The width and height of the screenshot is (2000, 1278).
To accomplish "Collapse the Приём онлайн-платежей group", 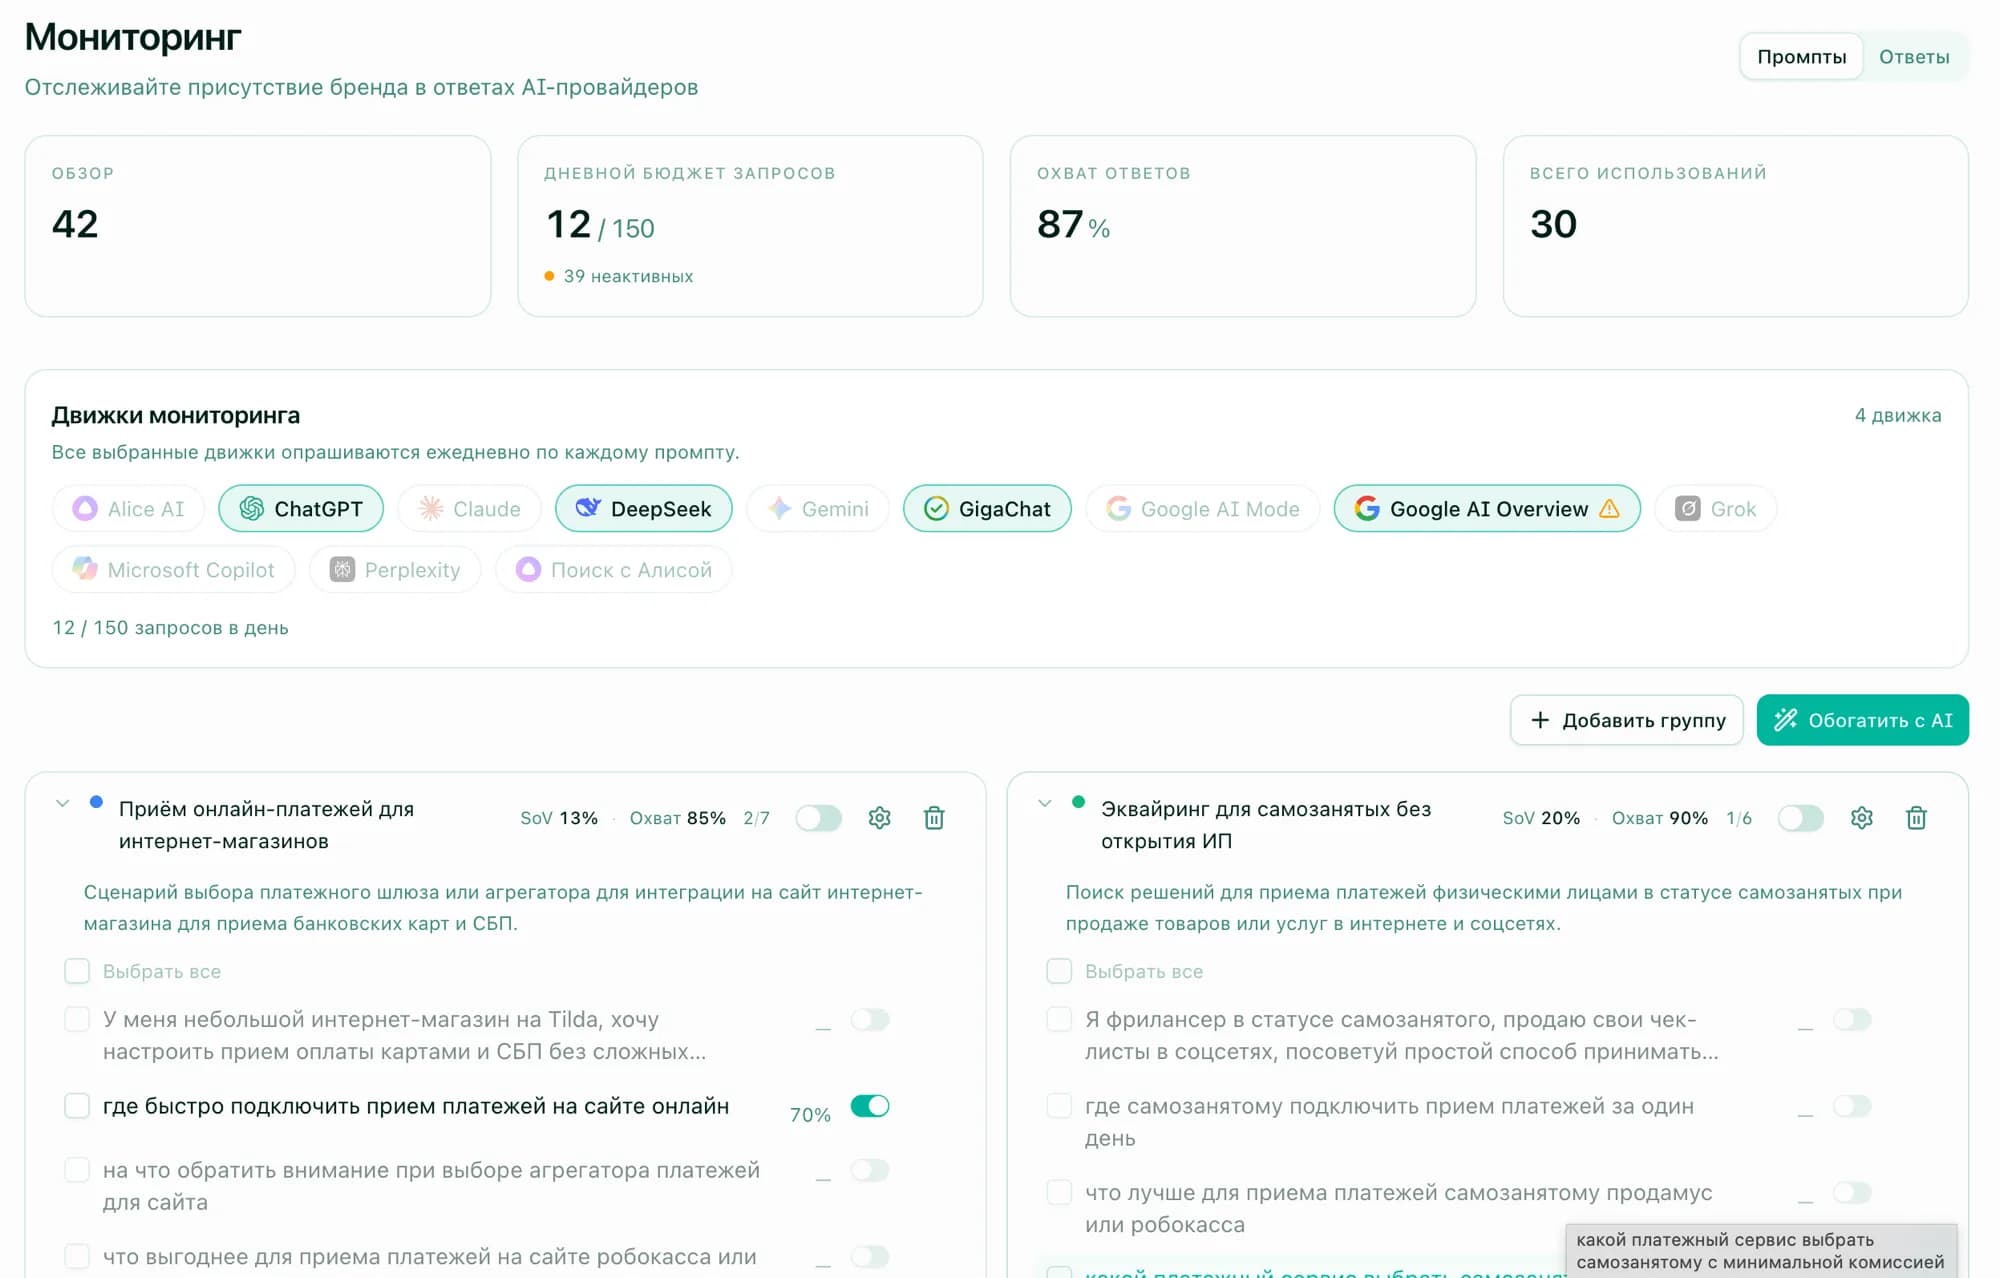I will [63, 803].
